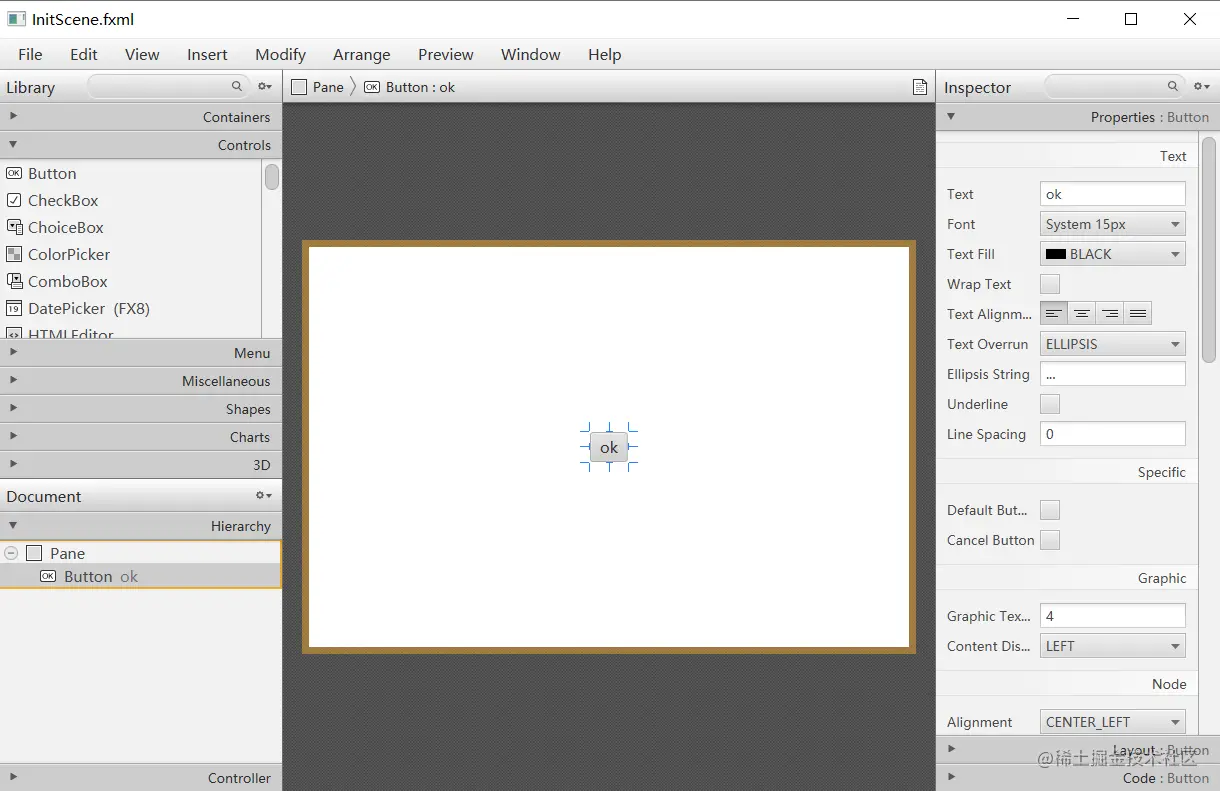Open the Library panel settings gear
Screen dimensions: 1220x791
pos(262,87)
